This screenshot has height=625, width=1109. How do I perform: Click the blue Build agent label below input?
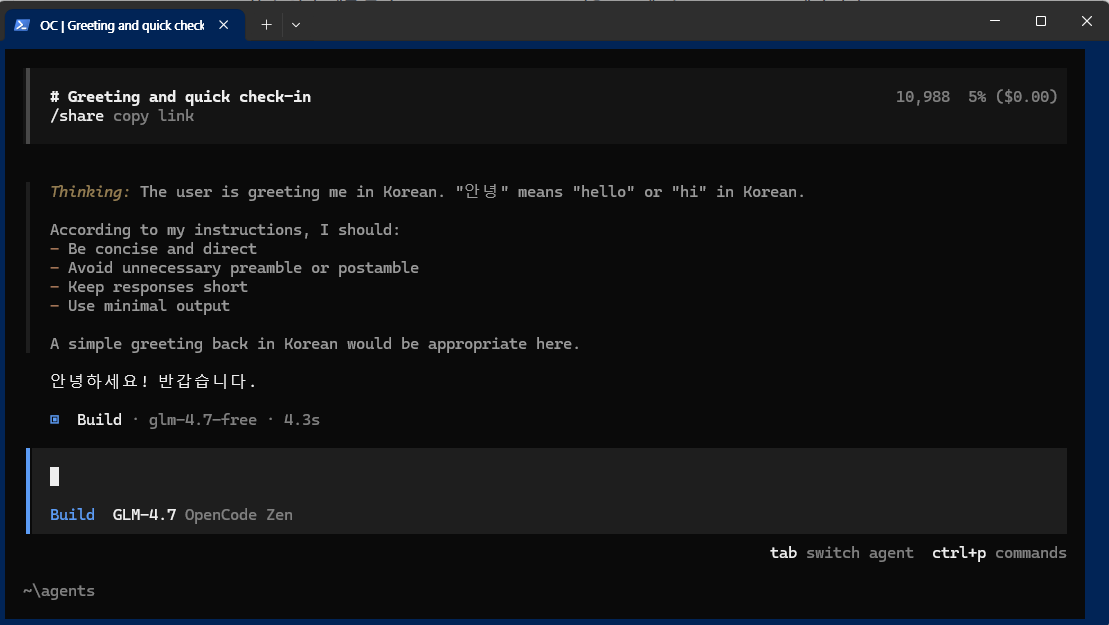pyautogui.click(x=72, y=515)
